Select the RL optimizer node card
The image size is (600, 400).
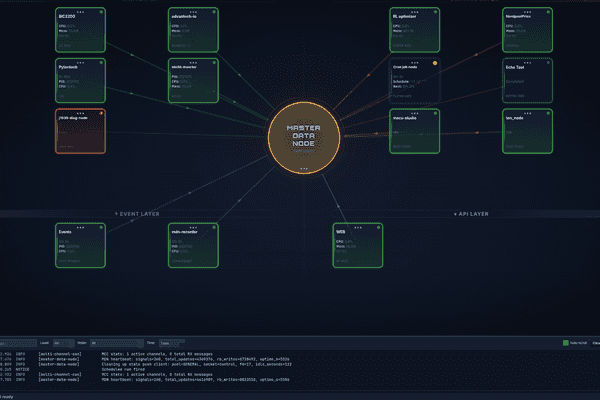click(x=414, y=30)
